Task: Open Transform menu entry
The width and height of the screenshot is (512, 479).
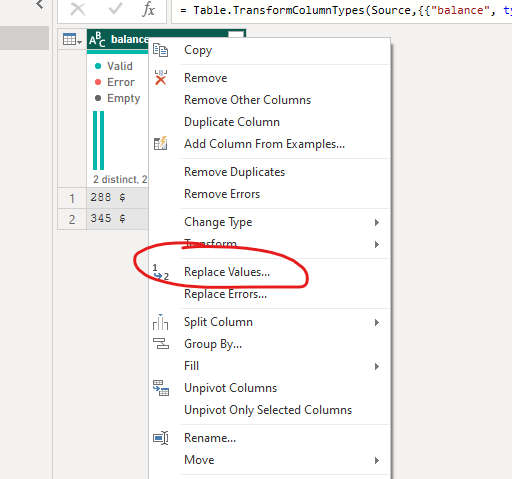Action: tap(269, 244)
